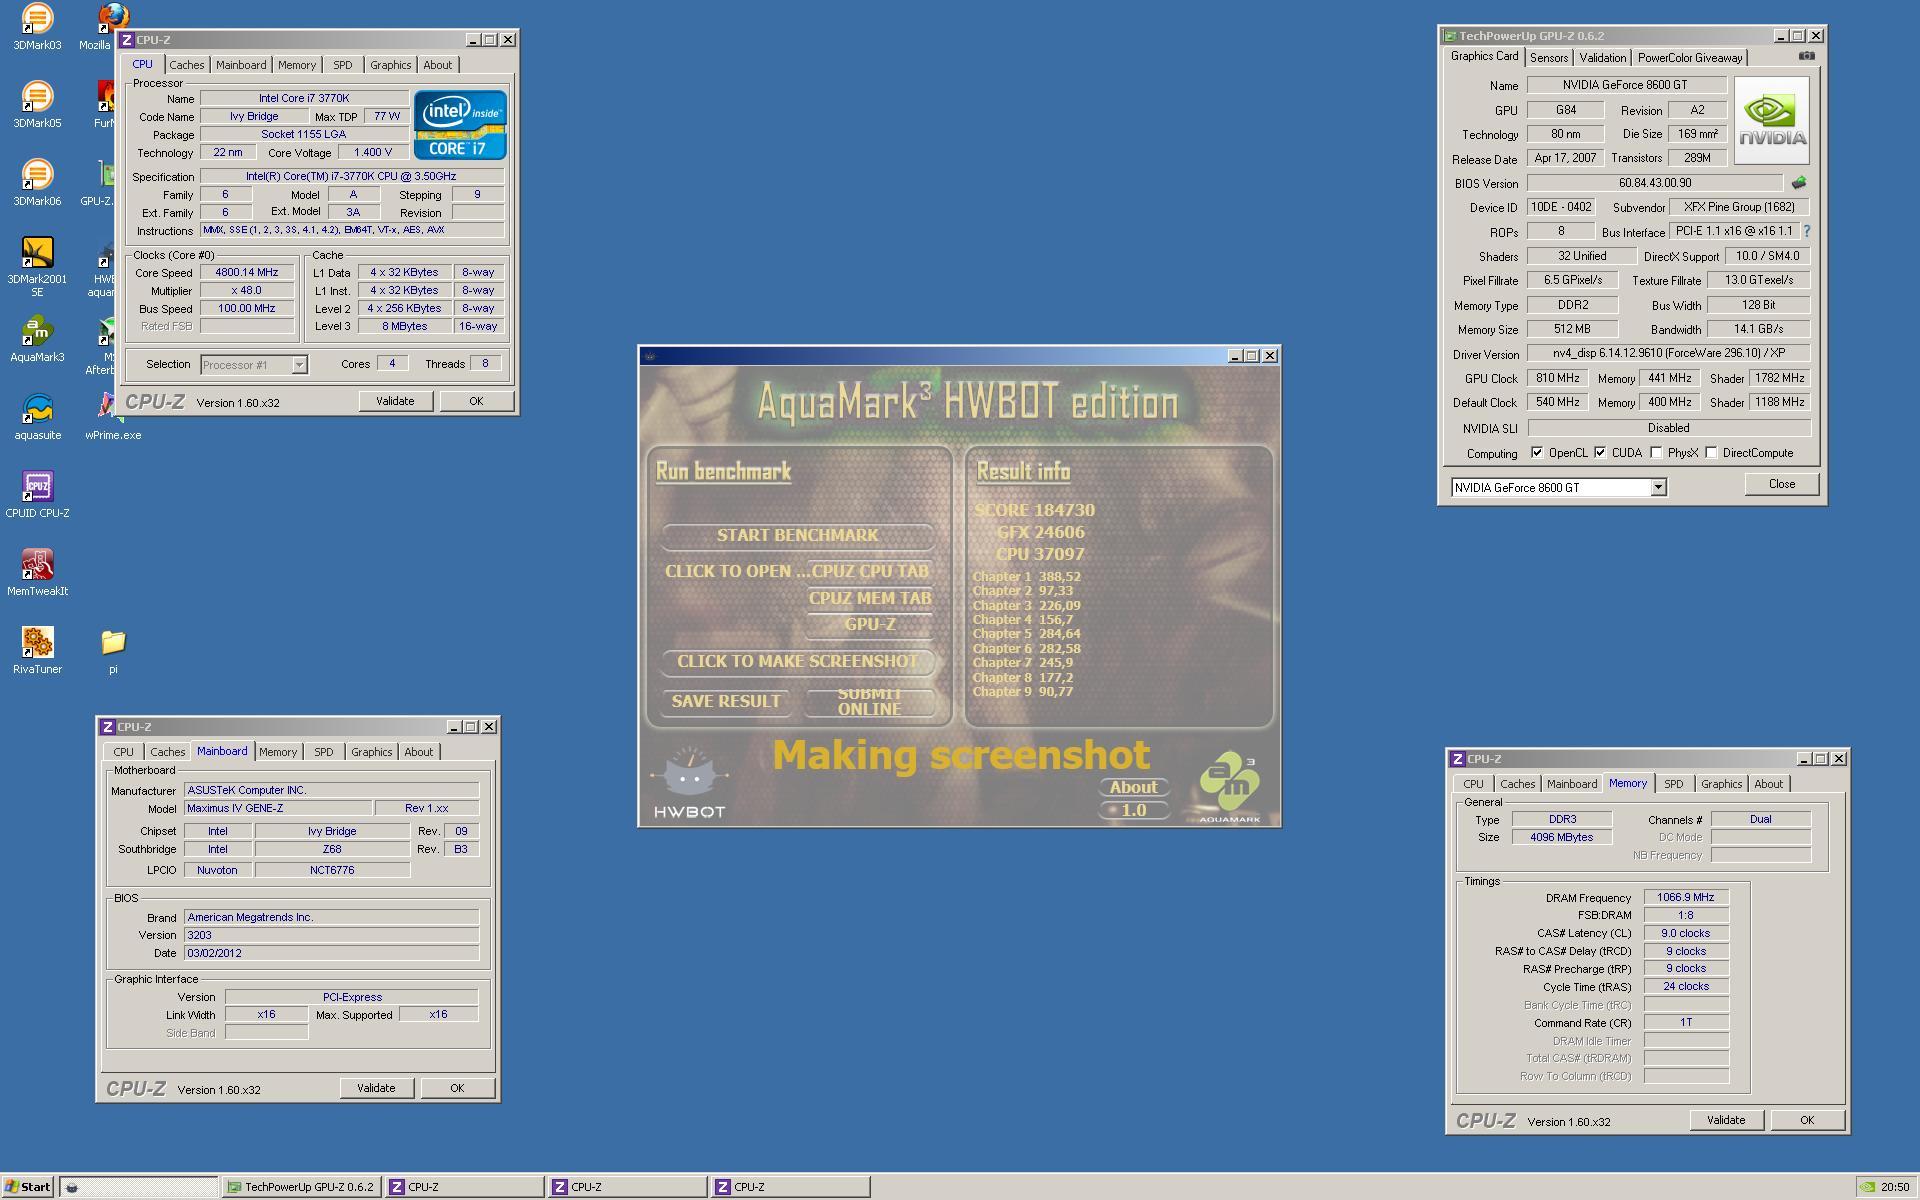Open the PowerColor Giveaway tab in GPU-Z
Screen dimensions: 1920x1200
point(1690,58)
